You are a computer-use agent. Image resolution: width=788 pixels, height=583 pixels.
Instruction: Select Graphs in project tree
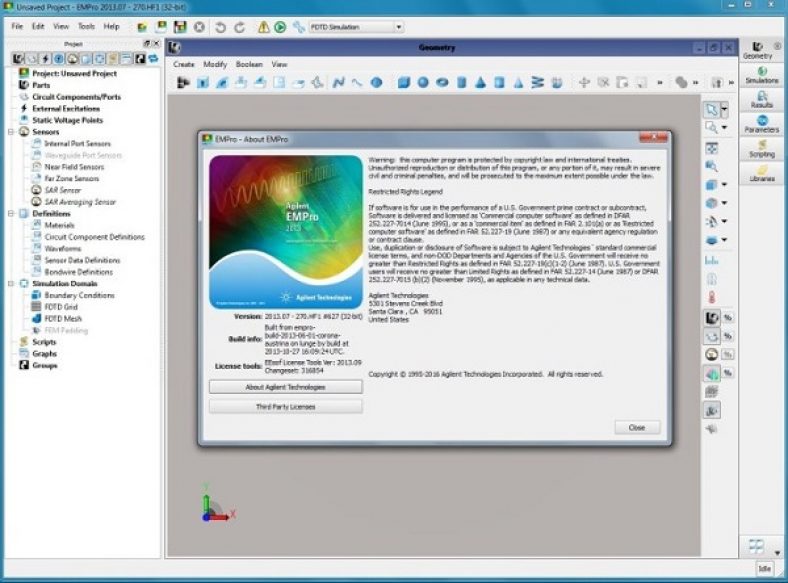tap(44, 353)
